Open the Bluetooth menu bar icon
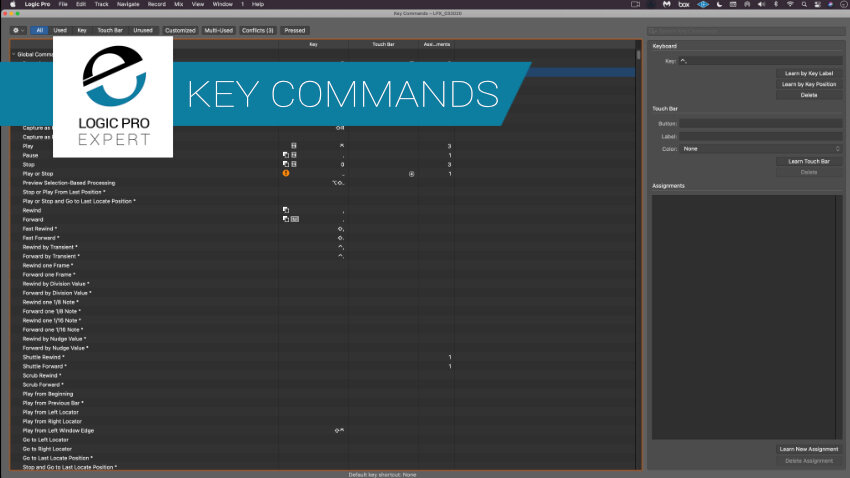Image resolution: width=850 pixels, height=478 pixels. click(776, 4)
